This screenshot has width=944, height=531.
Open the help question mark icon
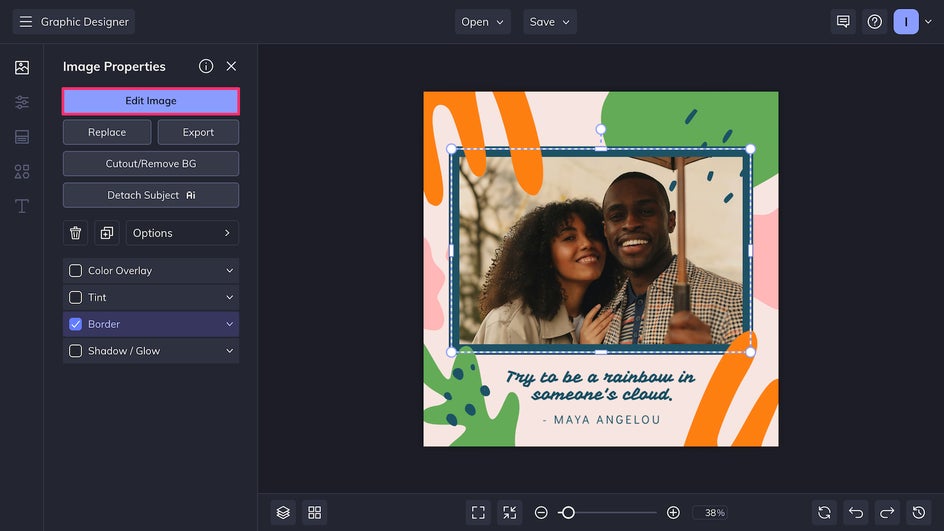click(875, 22)
